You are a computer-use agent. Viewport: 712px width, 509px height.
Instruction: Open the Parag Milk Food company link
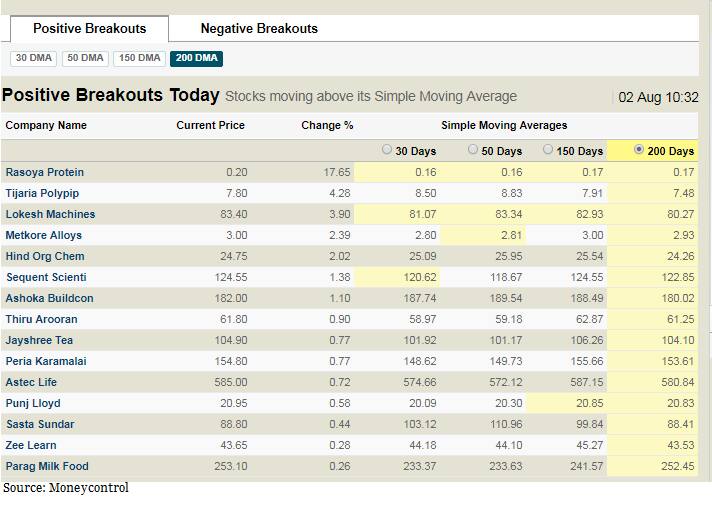pos(47,466)
